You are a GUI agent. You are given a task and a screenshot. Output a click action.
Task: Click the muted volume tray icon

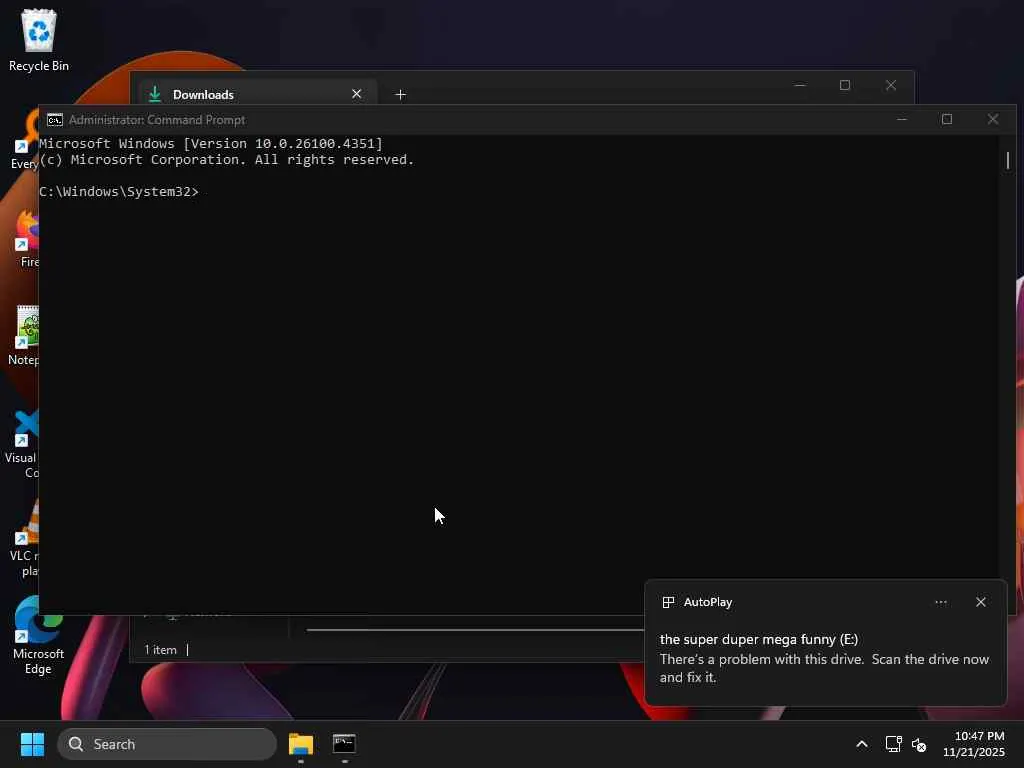click(x=919, y=744)
